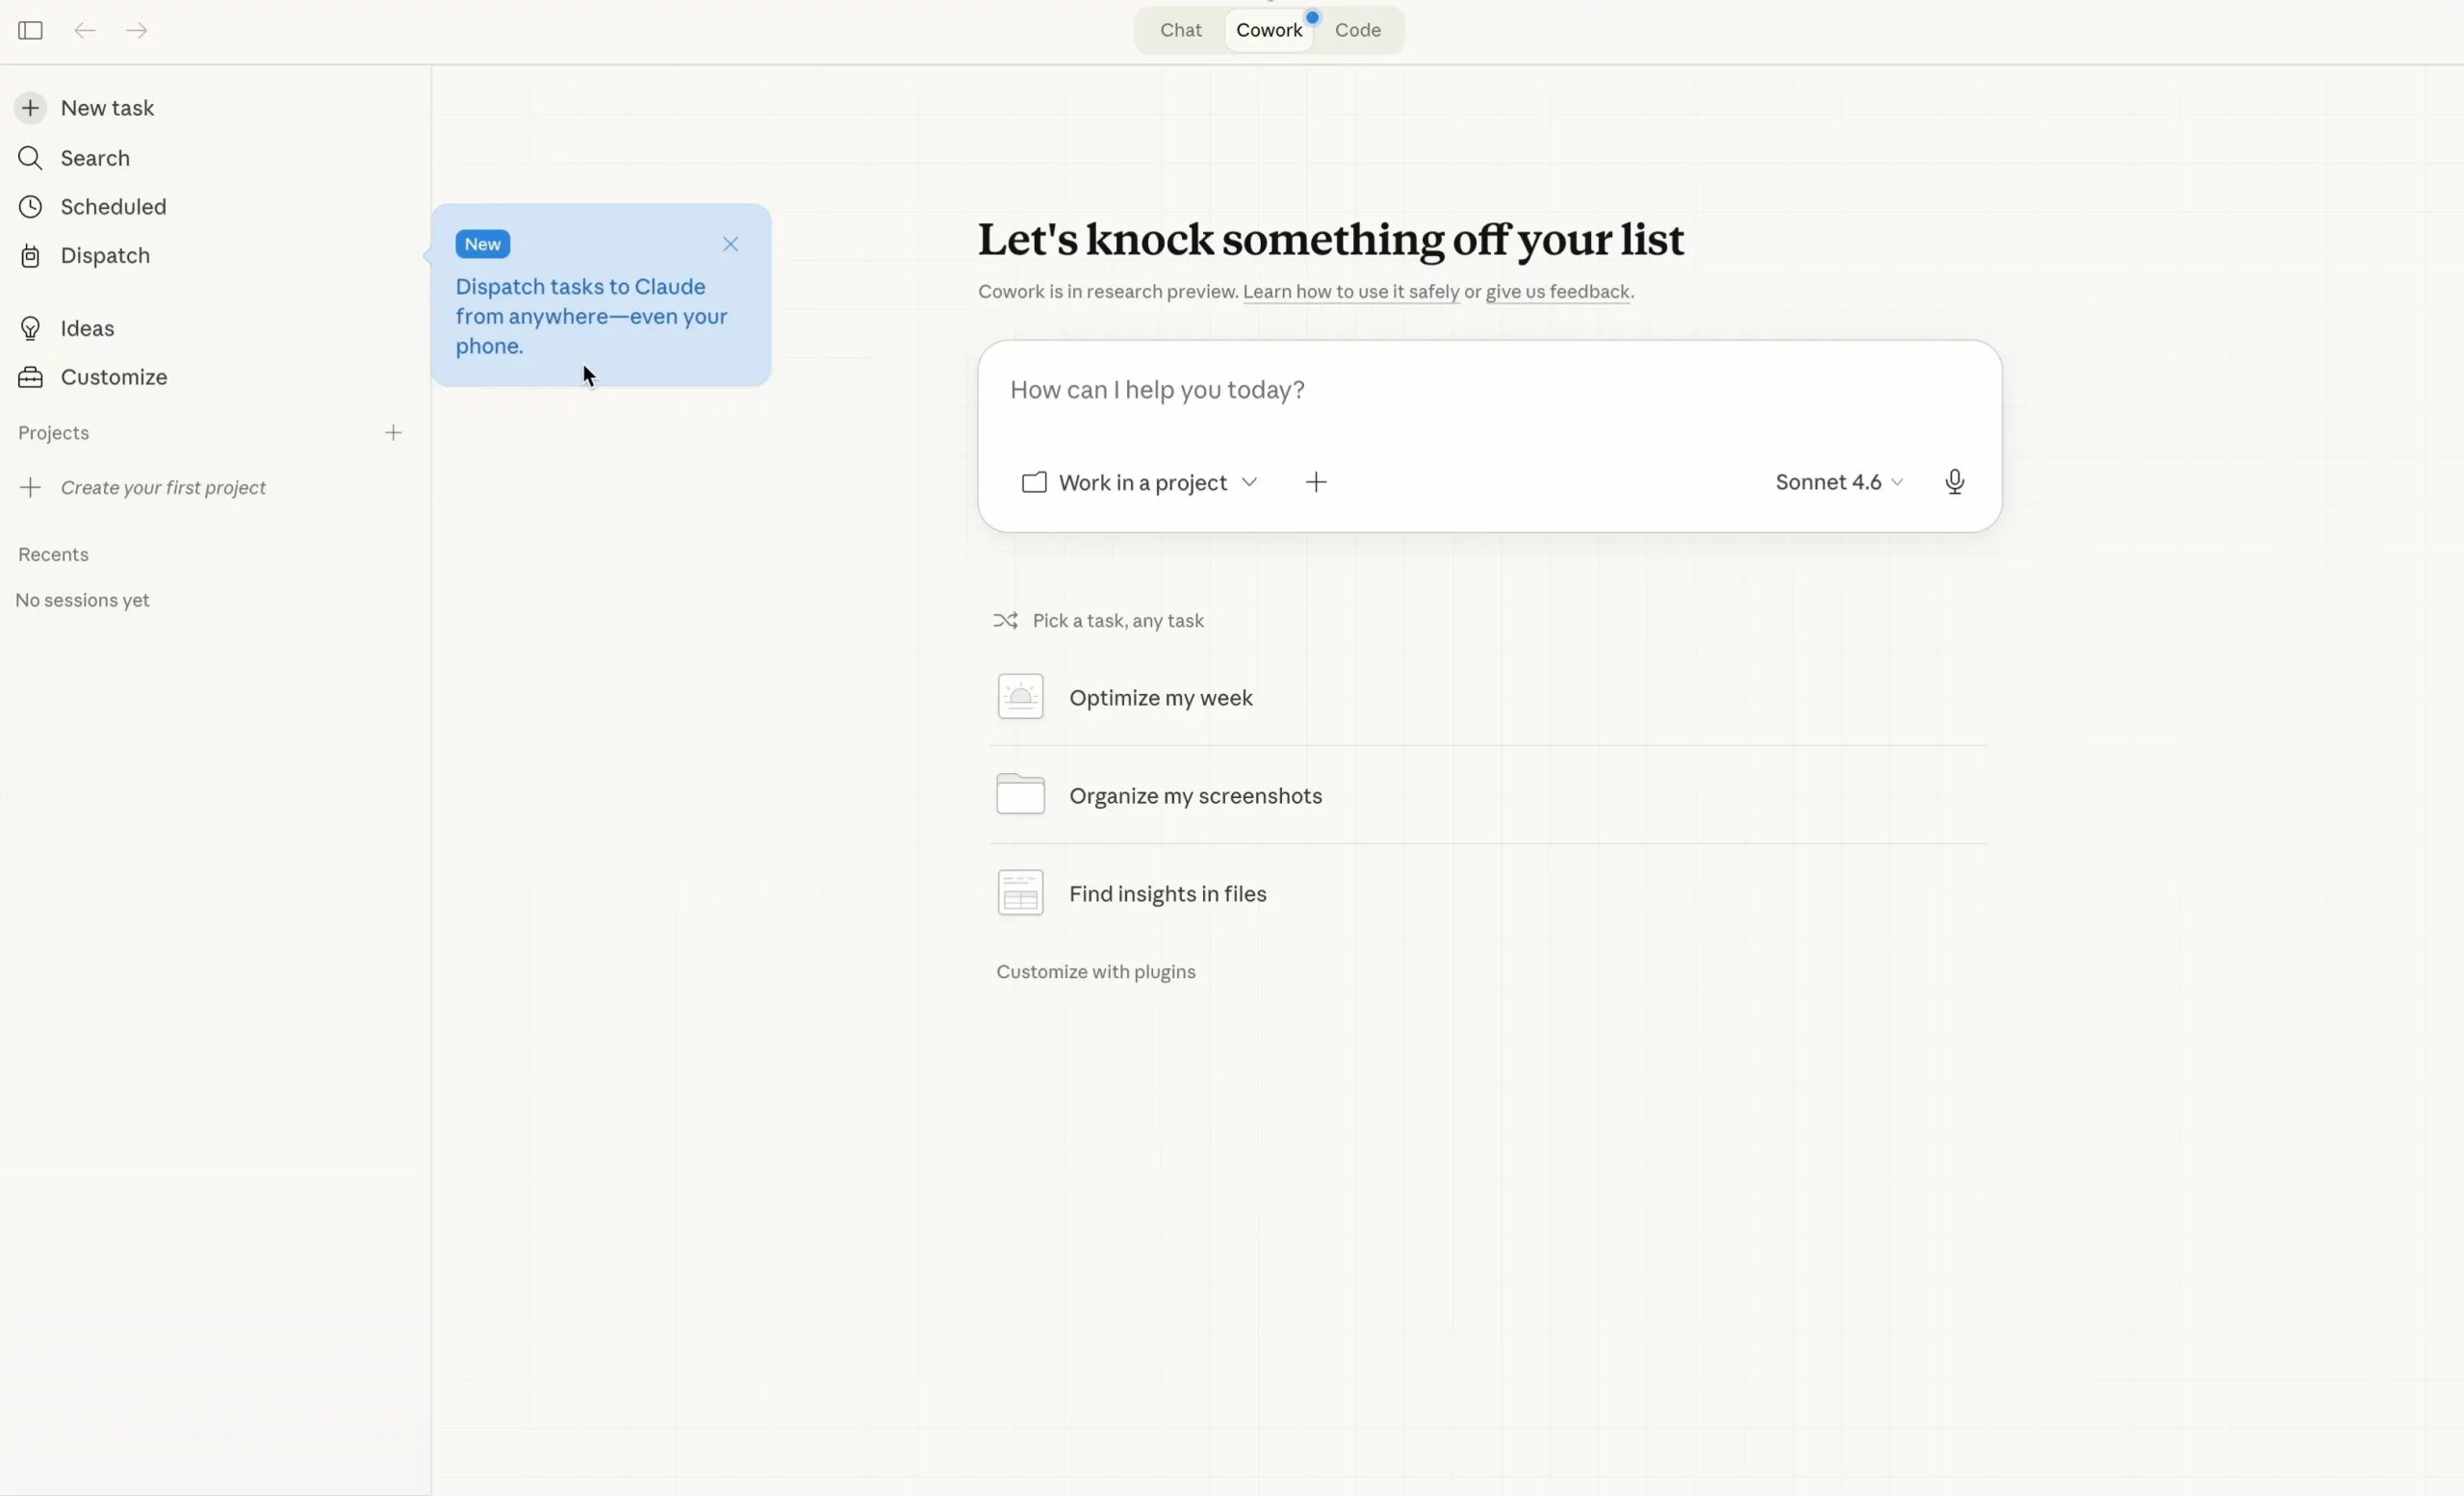Open Learn how to use it safely link
This screenshot has width=2464, height=1496.
1350,292
